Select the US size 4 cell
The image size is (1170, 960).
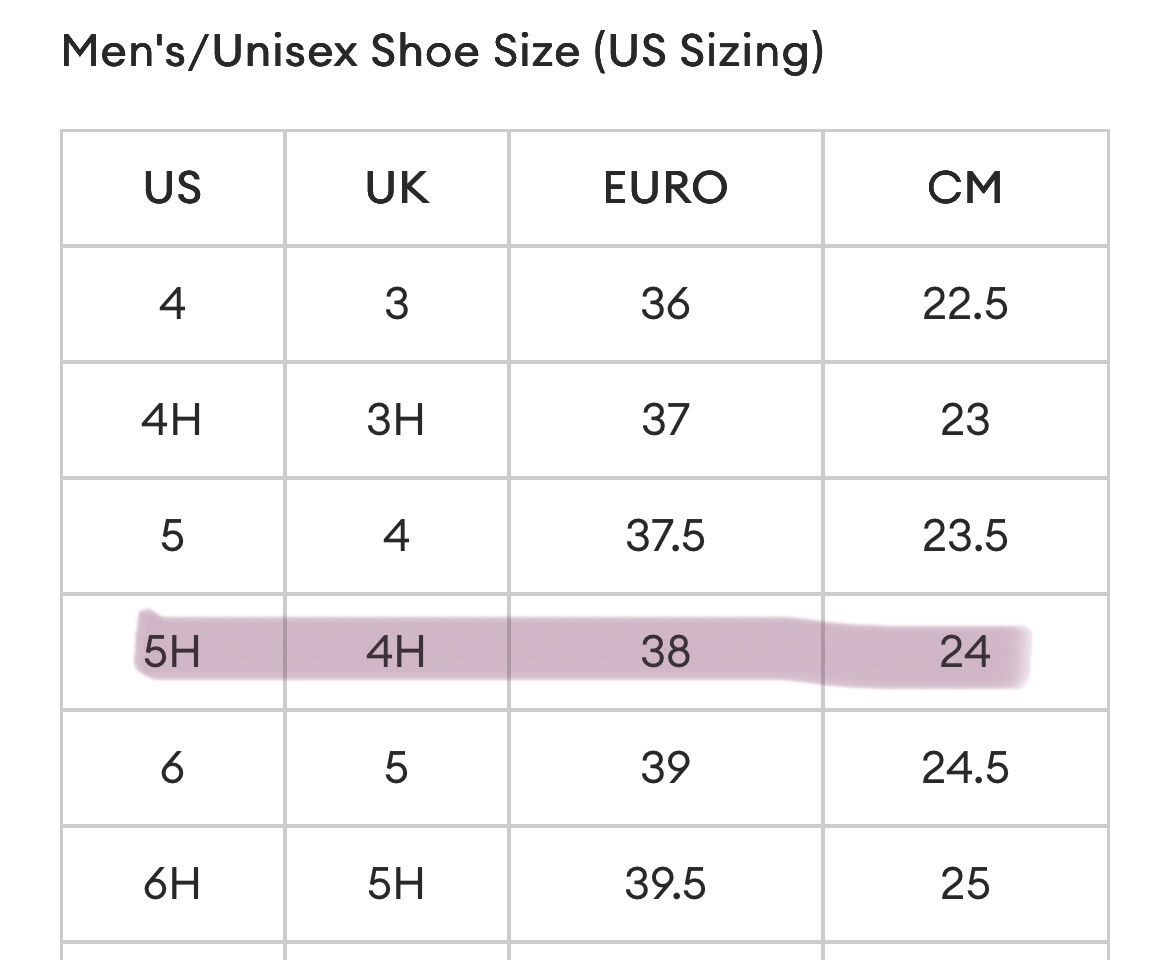tap(173, 304)
